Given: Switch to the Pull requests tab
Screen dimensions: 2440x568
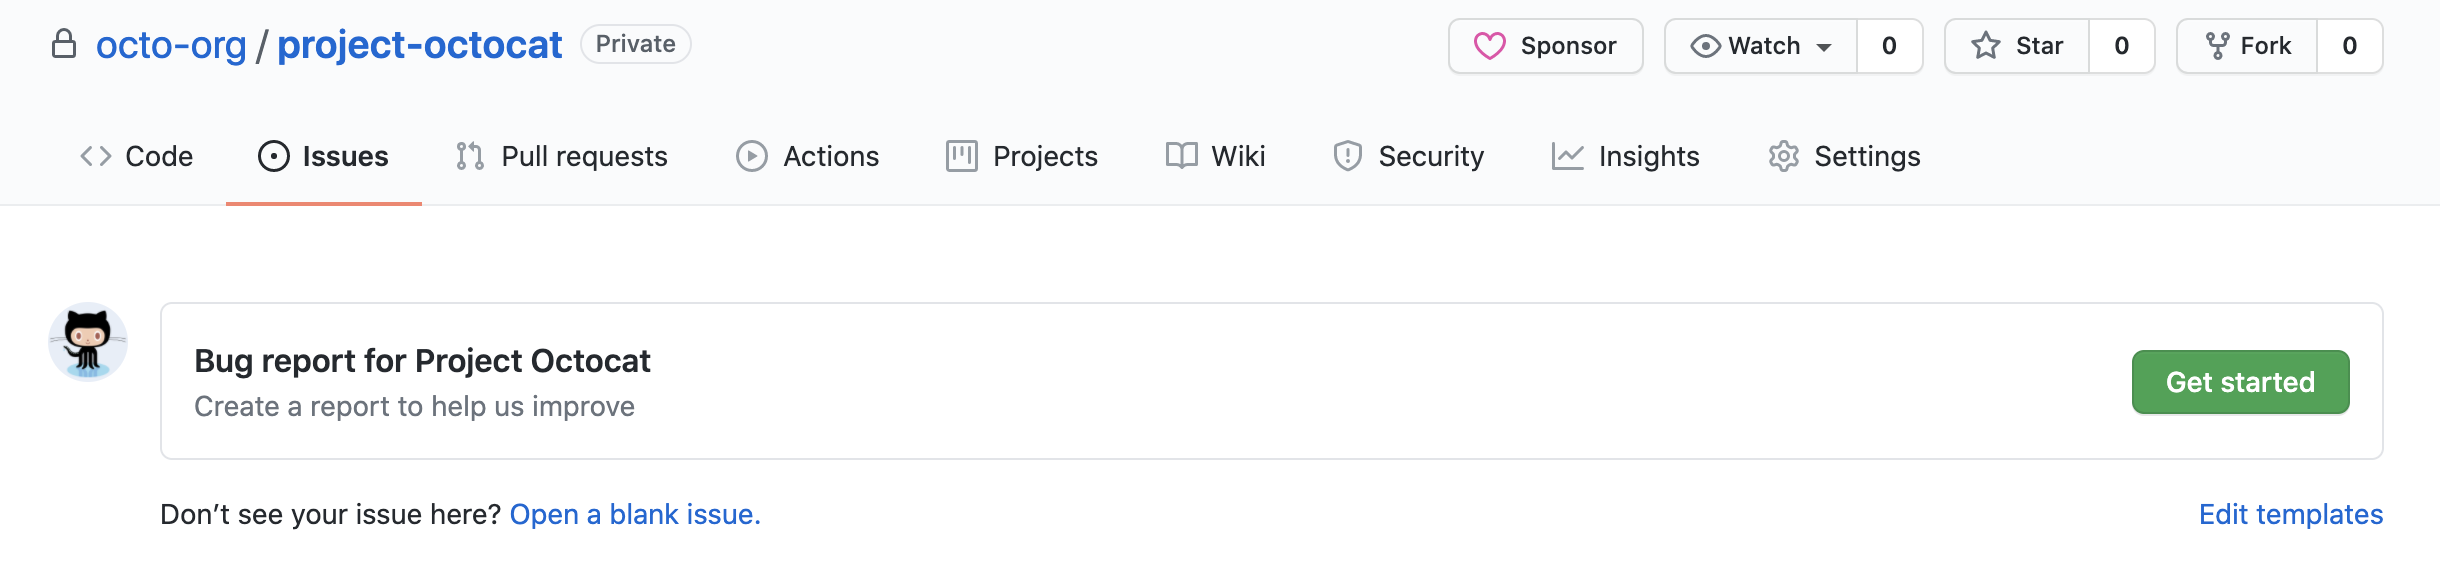Looking at the screenshot, I should tap(562, 157).
